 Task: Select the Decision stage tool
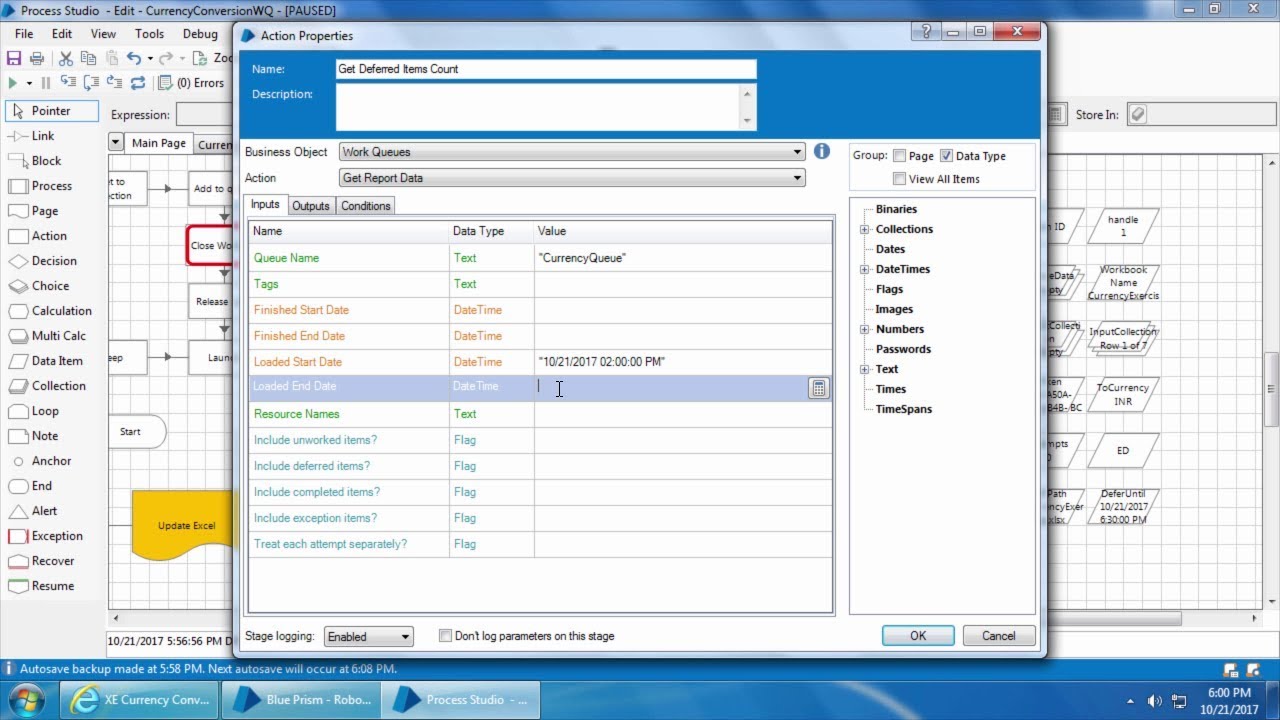[42, 261]
